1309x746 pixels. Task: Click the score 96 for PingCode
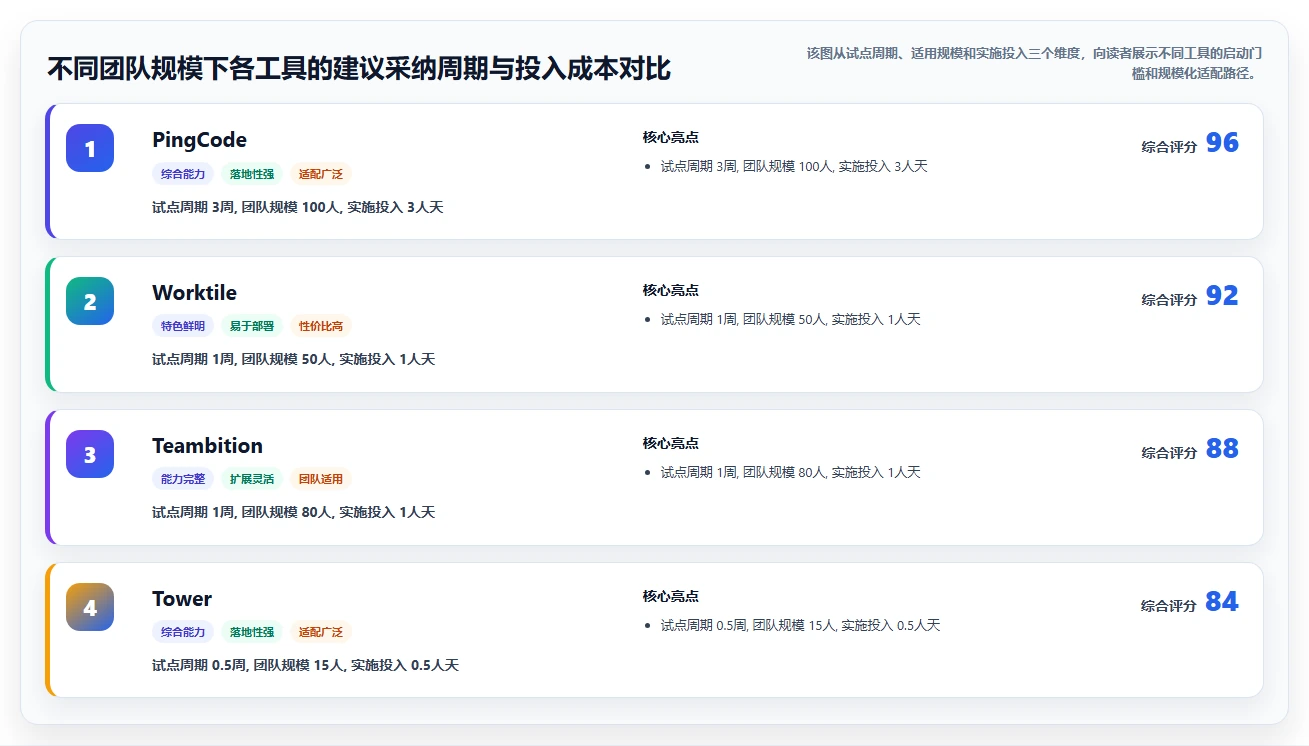tap(1222, 143)
